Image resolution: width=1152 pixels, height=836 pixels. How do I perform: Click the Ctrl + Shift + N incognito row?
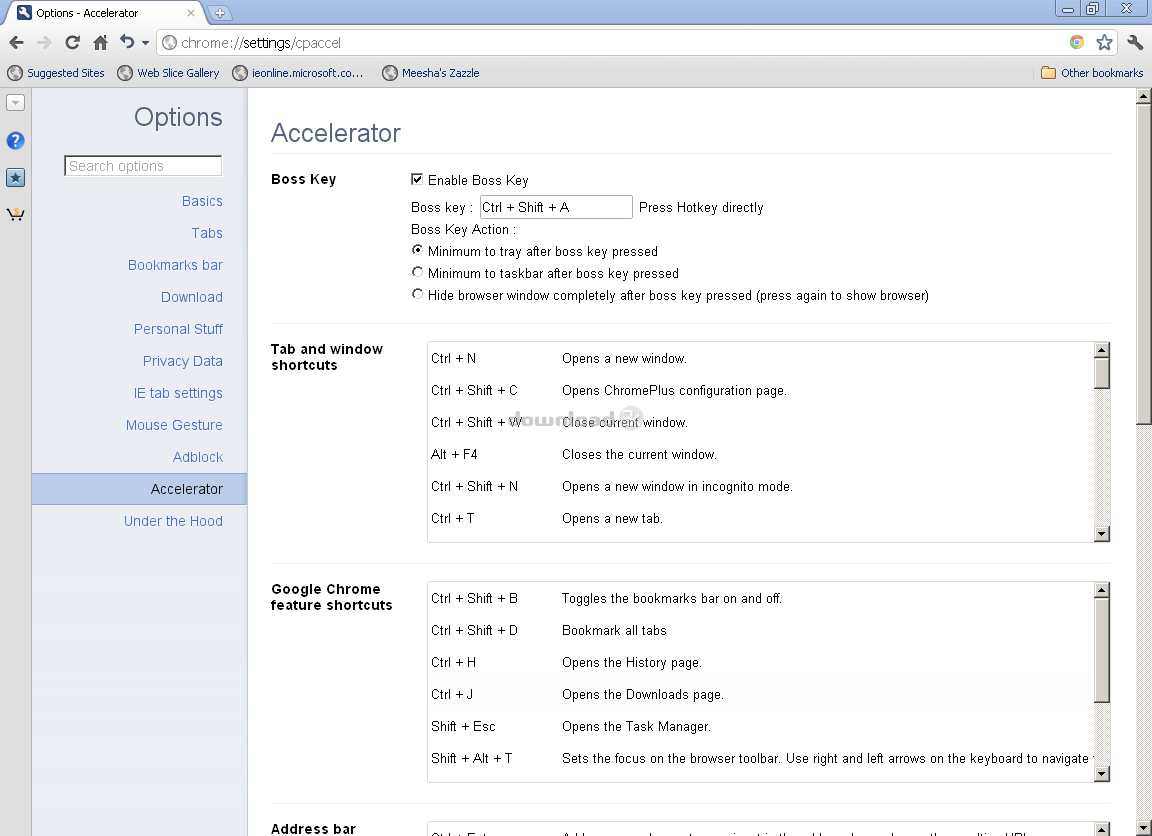point(760,486)
